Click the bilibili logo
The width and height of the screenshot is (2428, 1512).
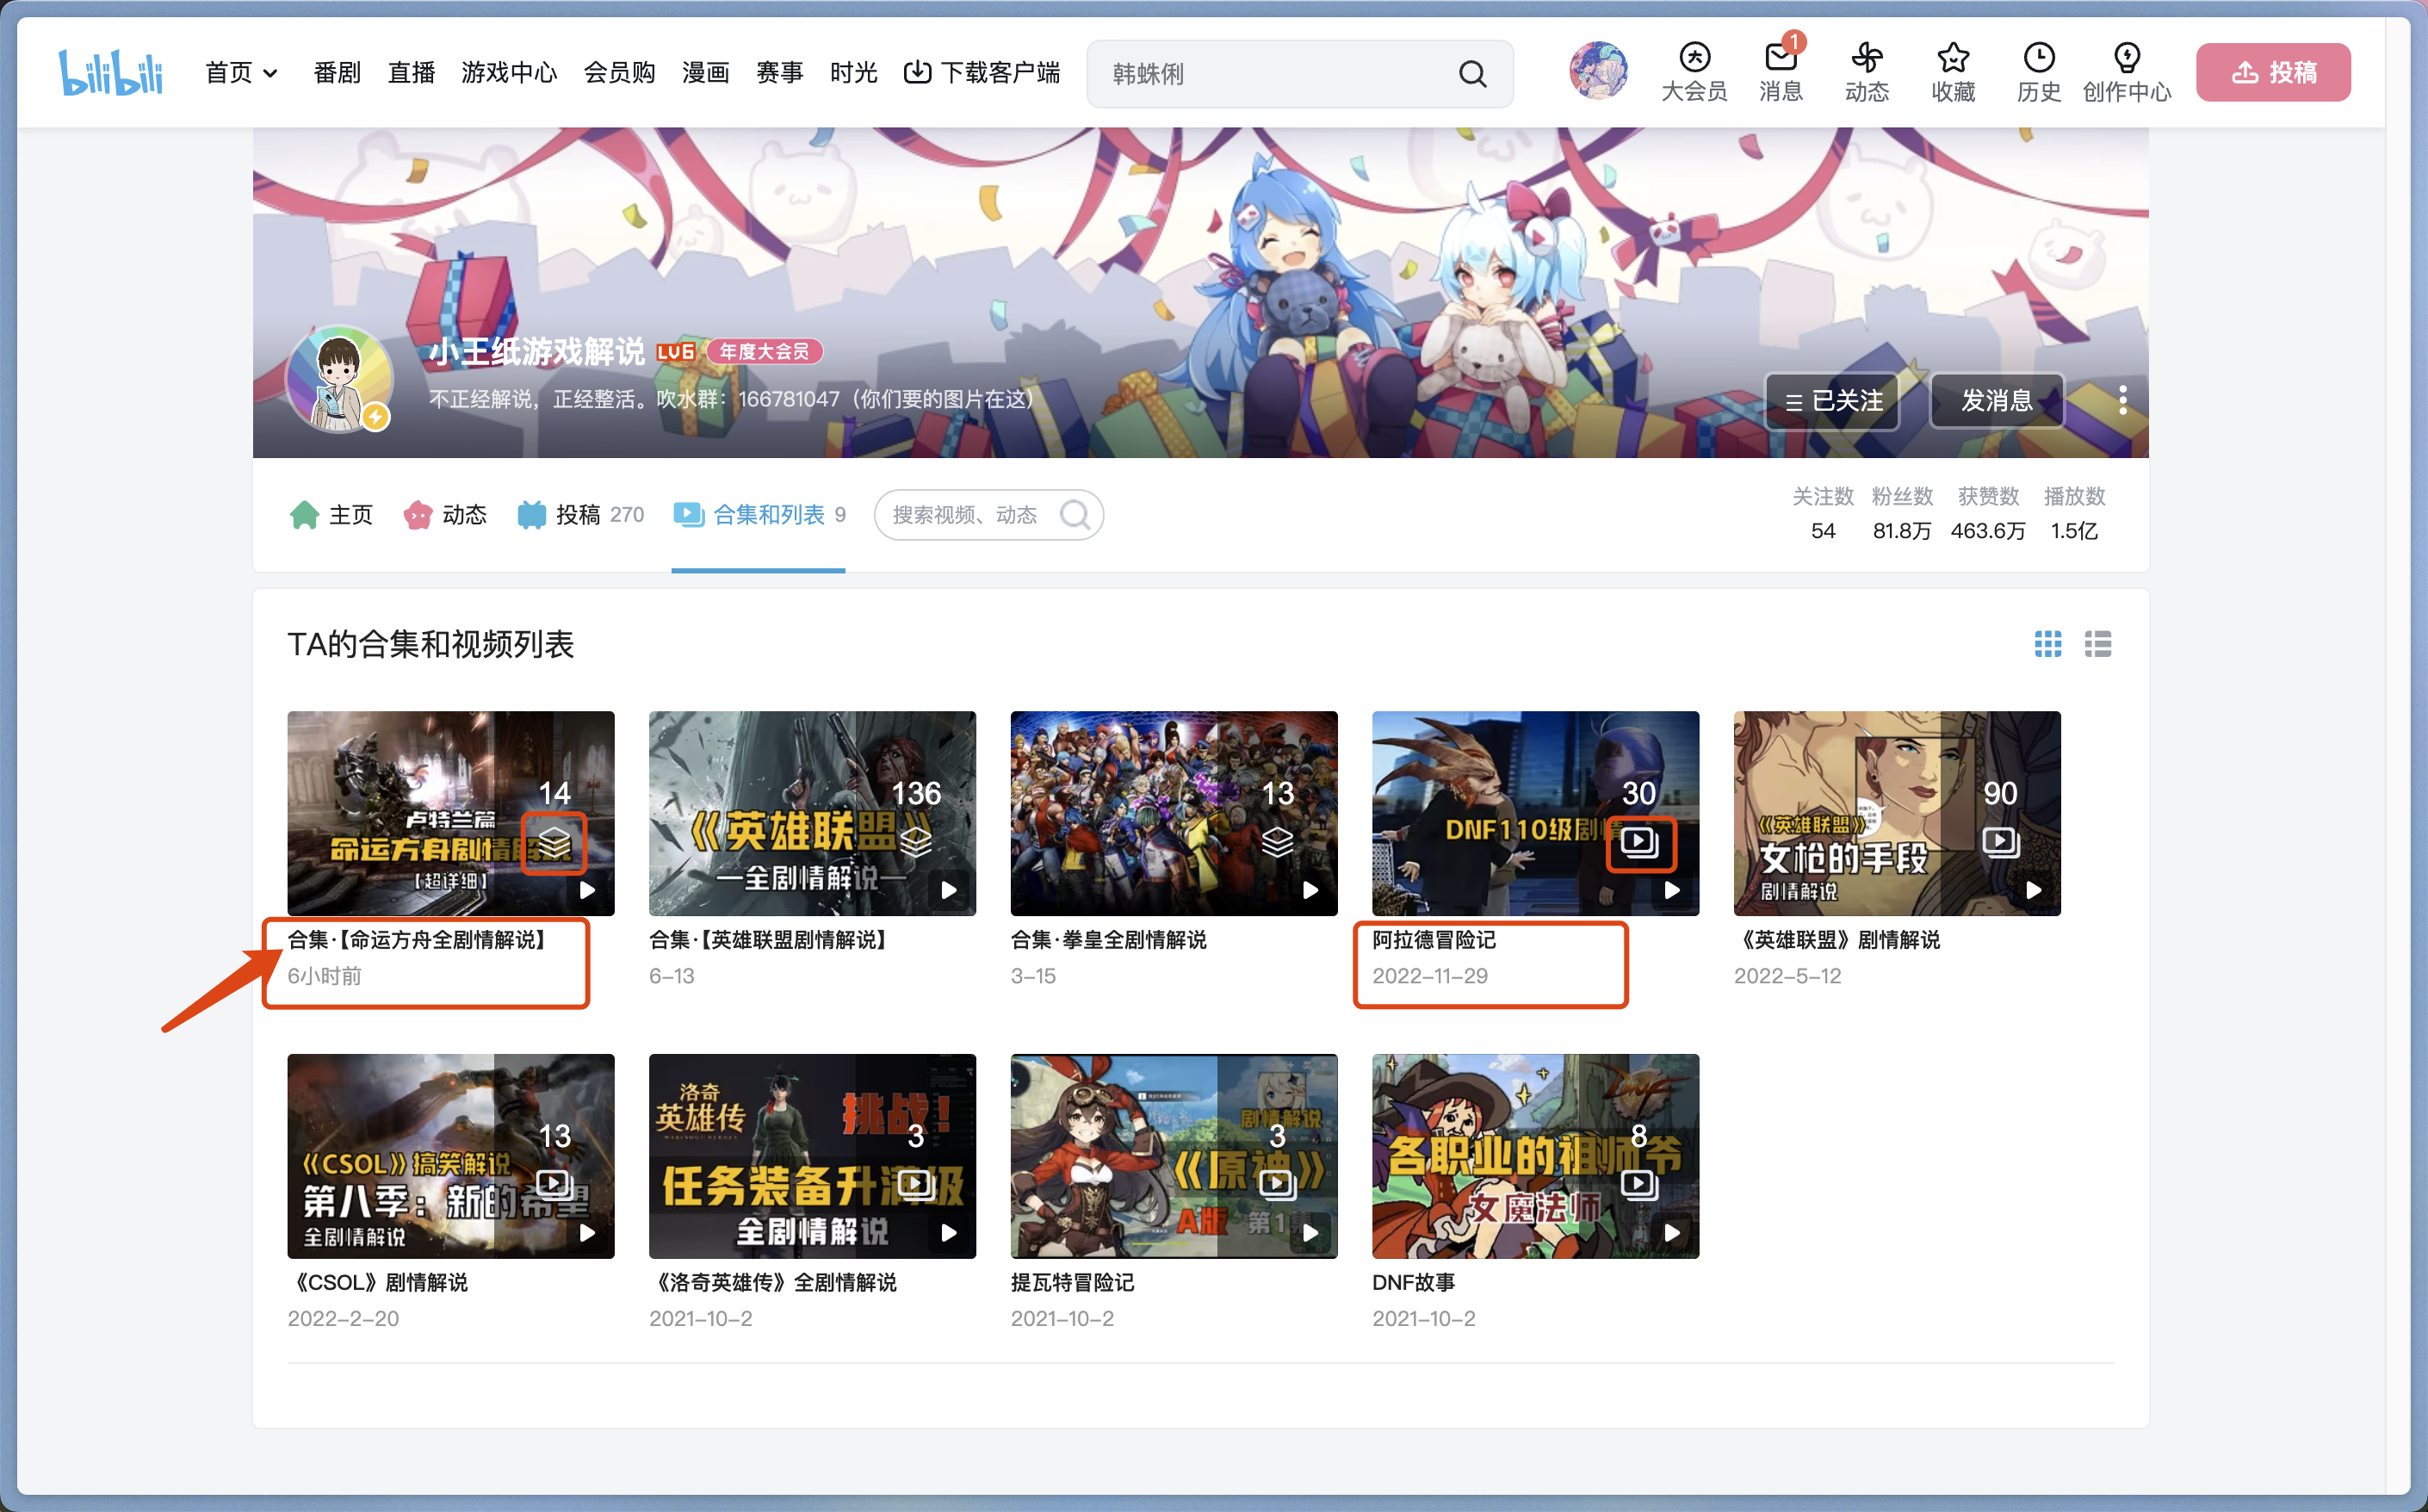(x=110, y=72)
